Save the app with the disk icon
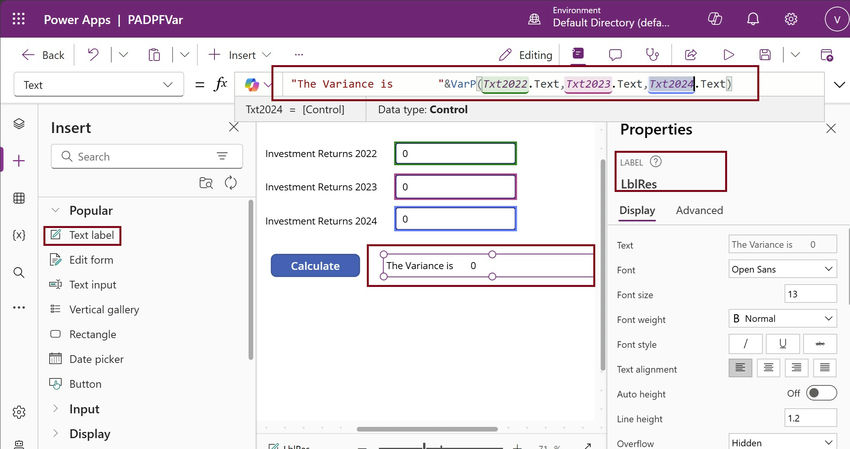The image size is (850, 449). tap(765, 54)
